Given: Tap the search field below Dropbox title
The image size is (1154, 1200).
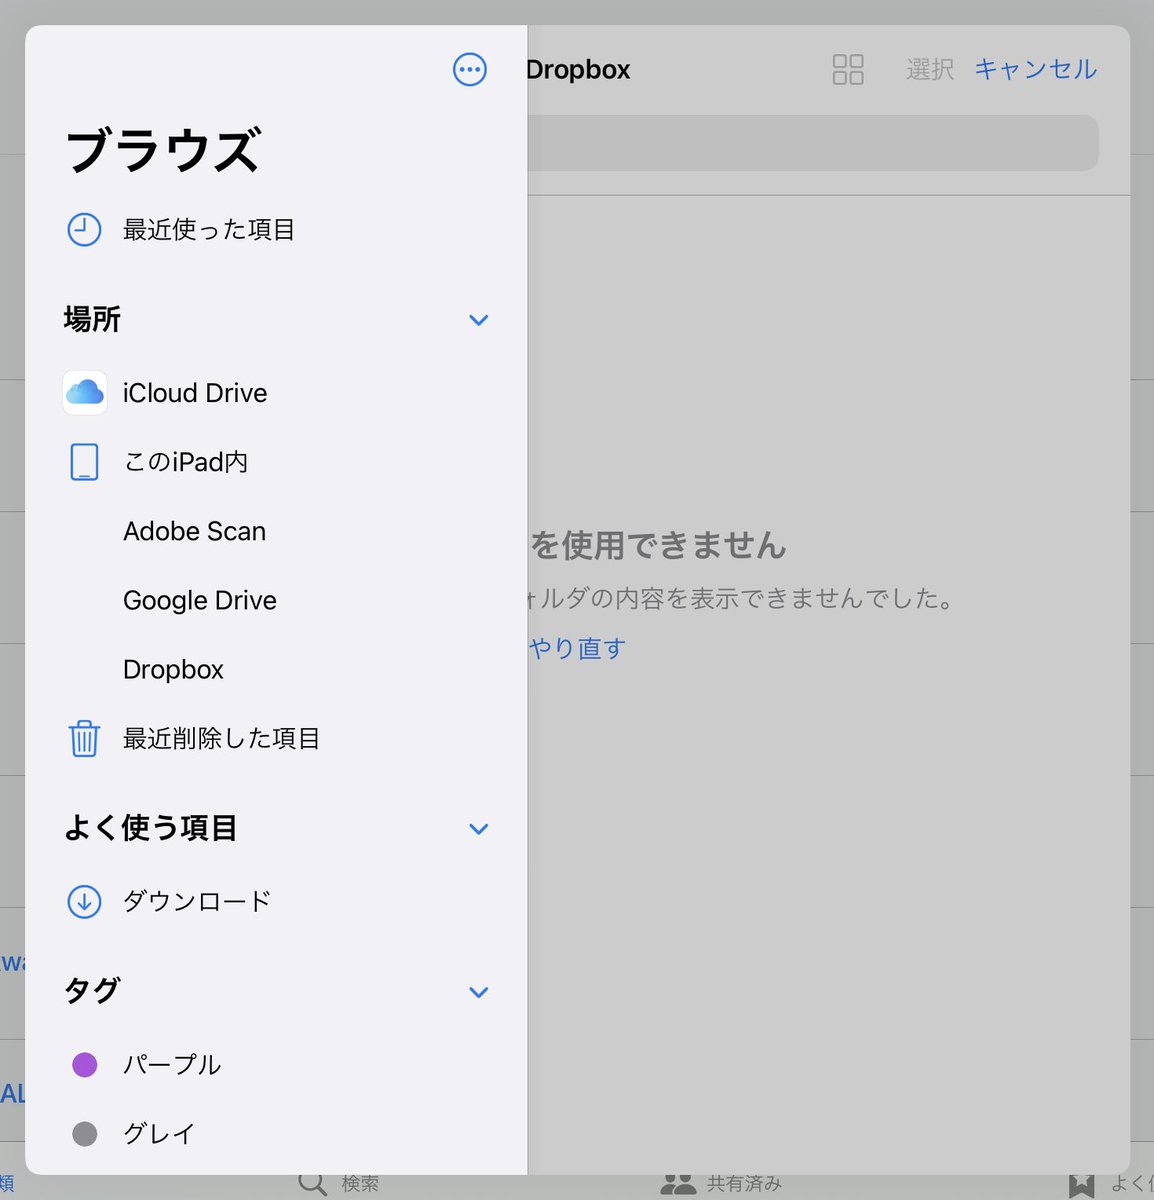Looking at the screenshot, I should coord(813,143).
